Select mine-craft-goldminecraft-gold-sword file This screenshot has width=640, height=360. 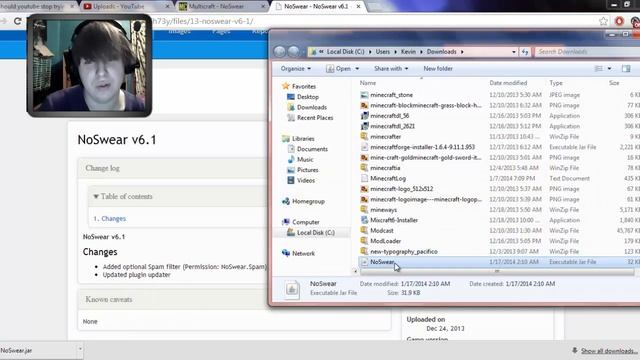(x=426, y=158)
